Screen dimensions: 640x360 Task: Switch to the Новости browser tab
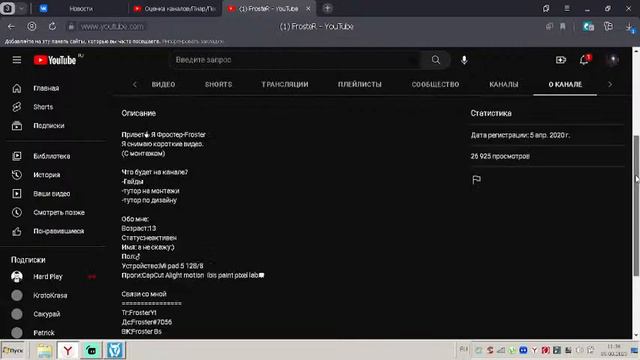click(81, 9)
